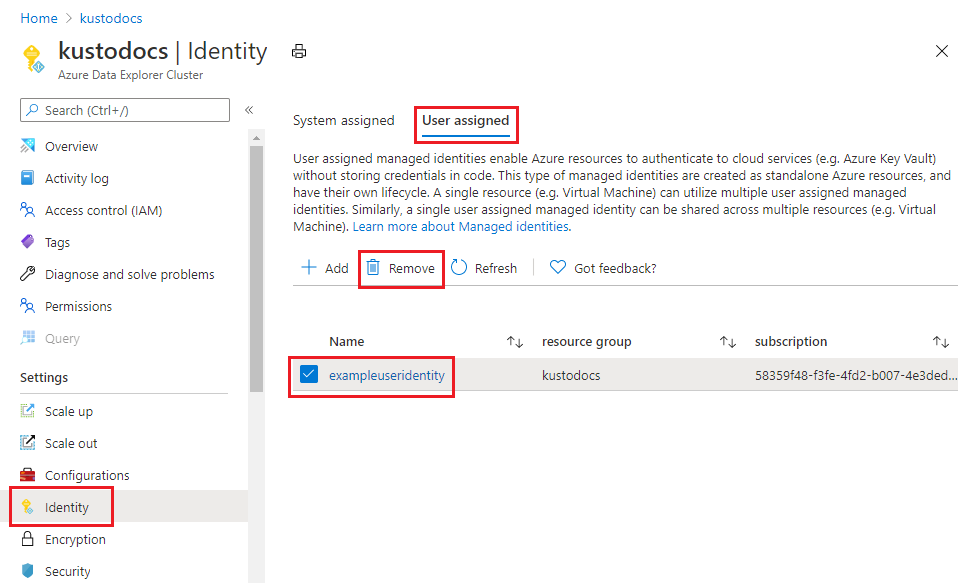The image size is (977, 583).
Task: Click the Scale out icon
Action: click(27, 443)
